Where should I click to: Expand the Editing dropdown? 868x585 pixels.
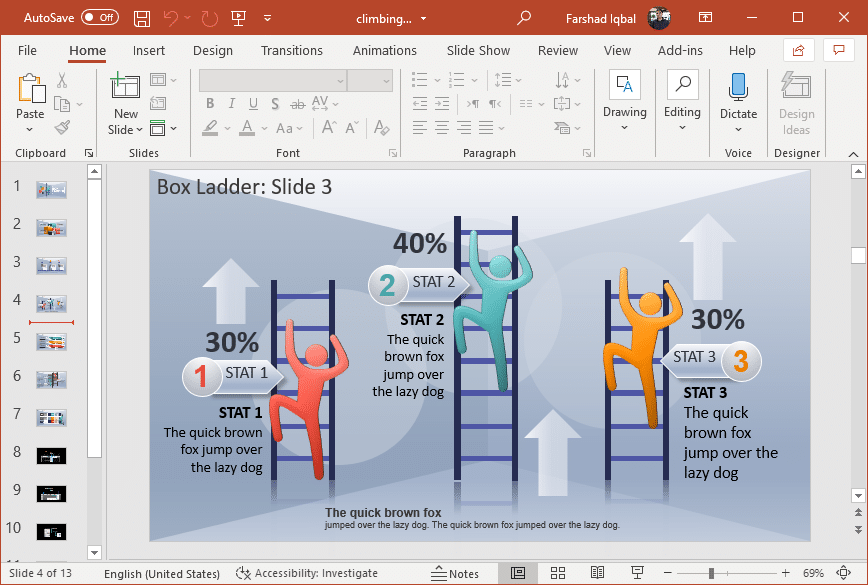682,127
